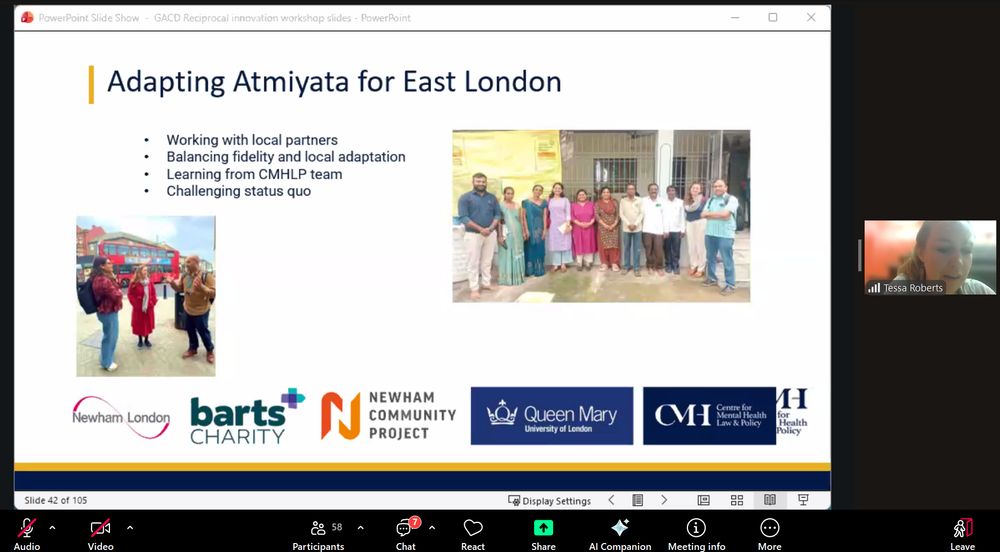This screenshot has width=1000, height=552.
Task: Click the Barts Charity logo
Action: 247,416
